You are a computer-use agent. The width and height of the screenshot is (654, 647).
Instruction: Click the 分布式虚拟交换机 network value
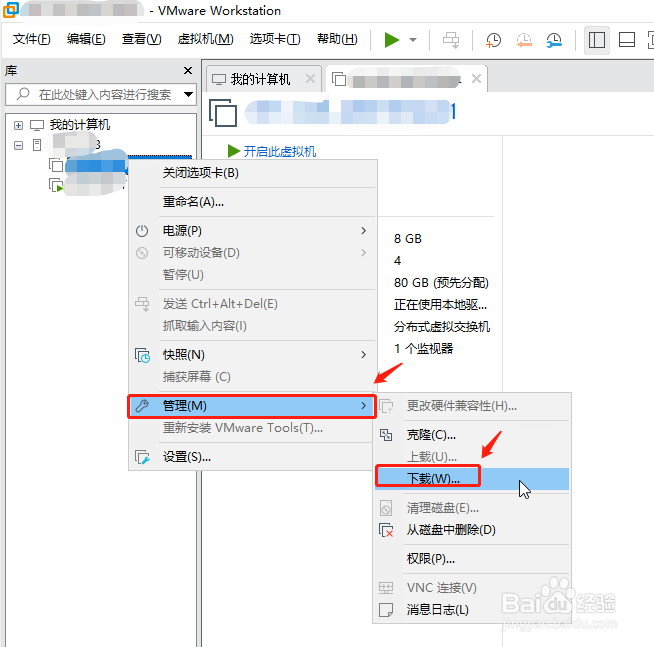pos(442,327)
